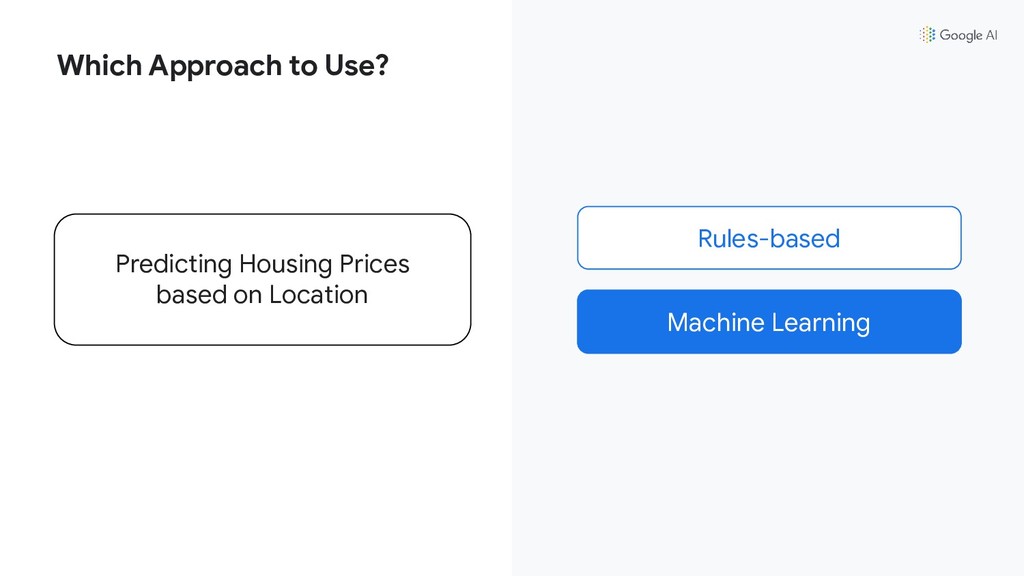Viewport: 1024px width, 576px height.
Task: Click the 'AI' letters beside Google
Action: coord(991,35)
